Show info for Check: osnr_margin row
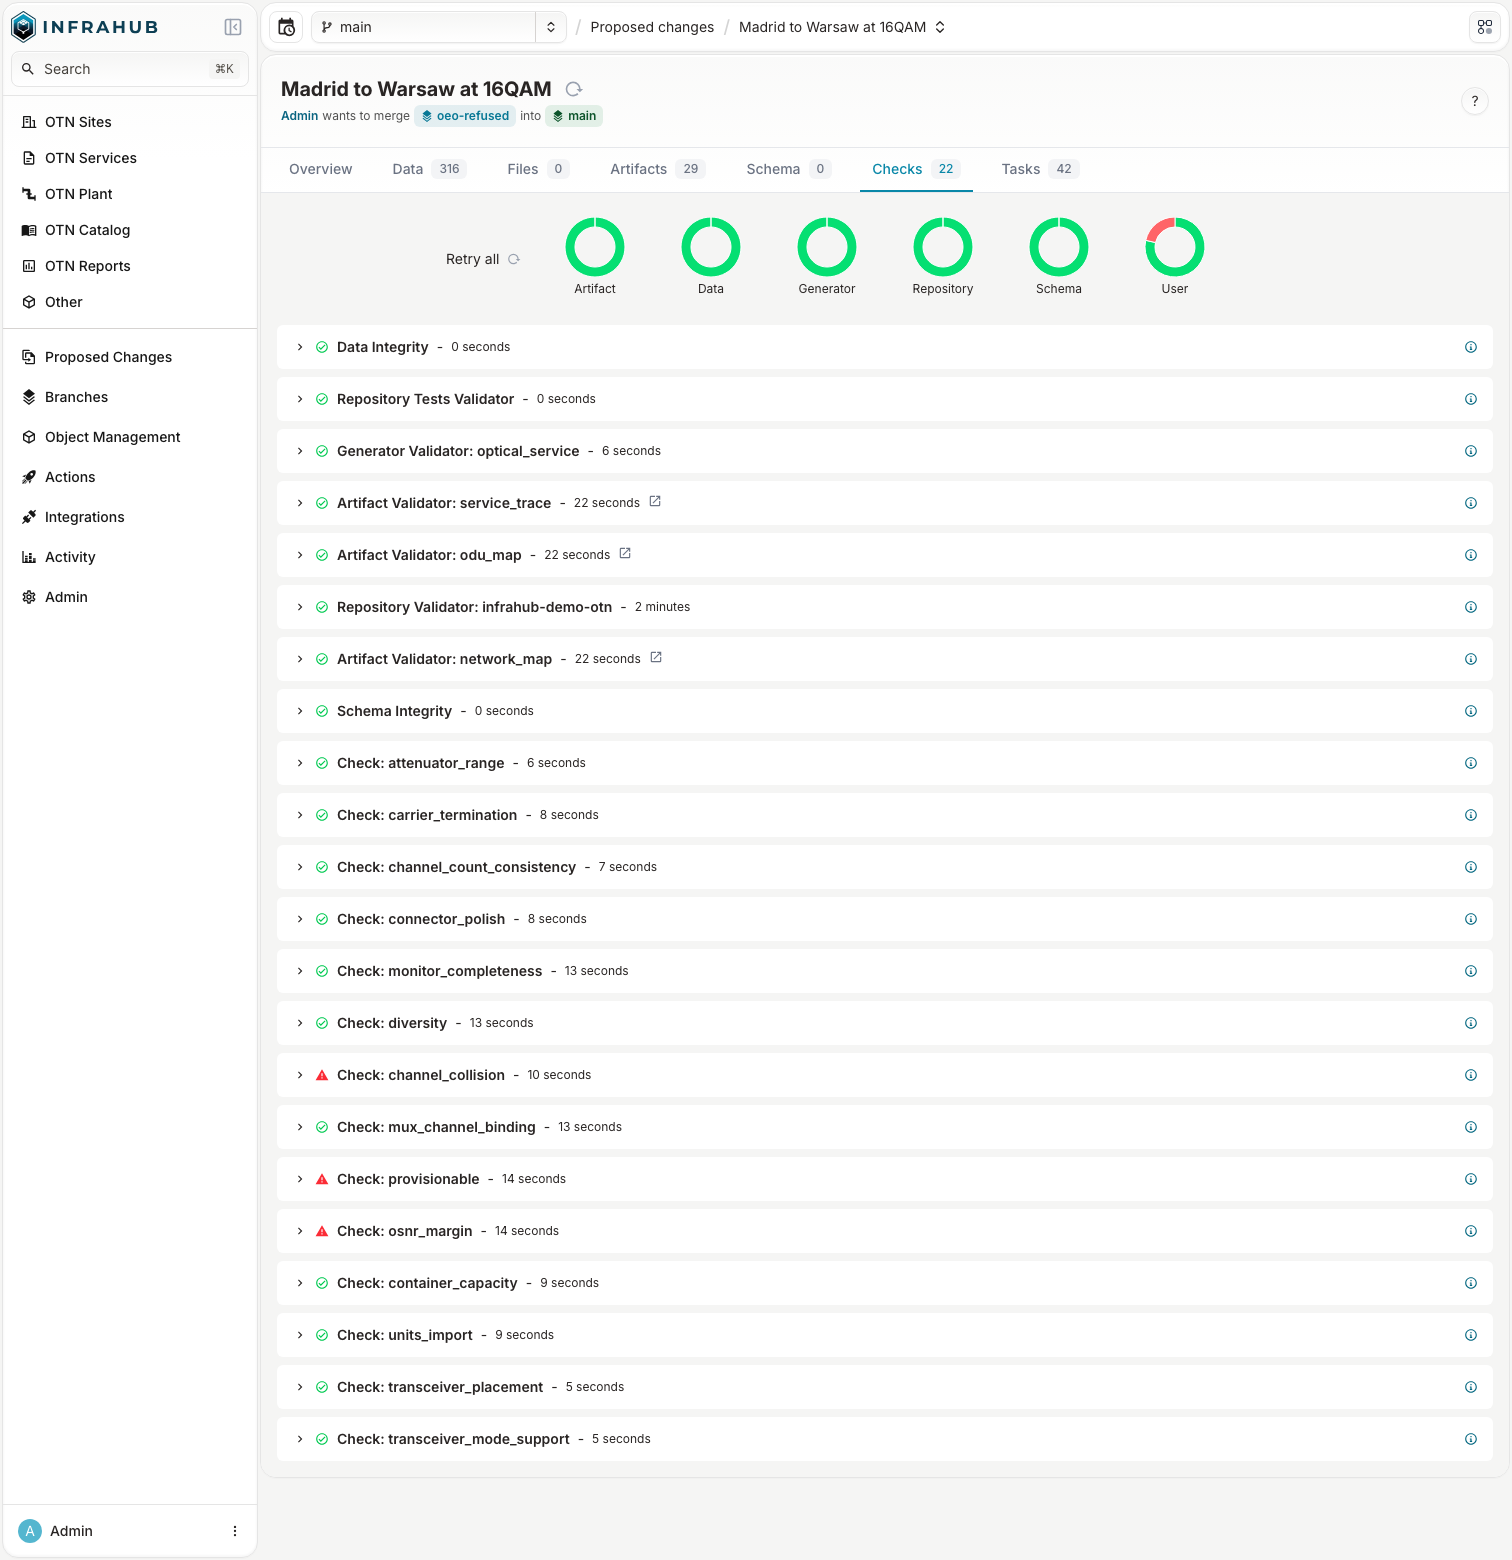Viewport: 1512px width, 1560px height. point(1471,1231)
